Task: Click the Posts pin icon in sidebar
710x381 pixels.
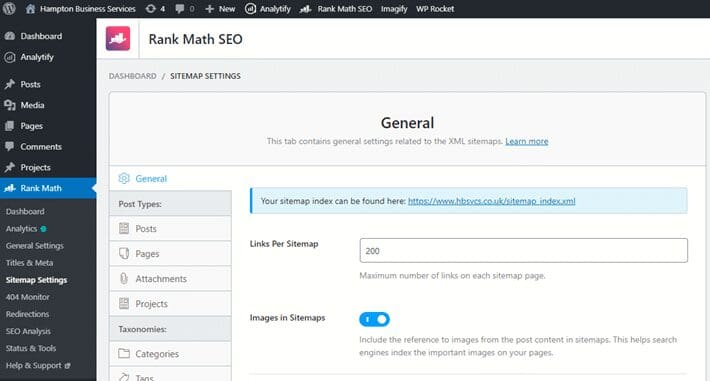Action: pos(10,84)
